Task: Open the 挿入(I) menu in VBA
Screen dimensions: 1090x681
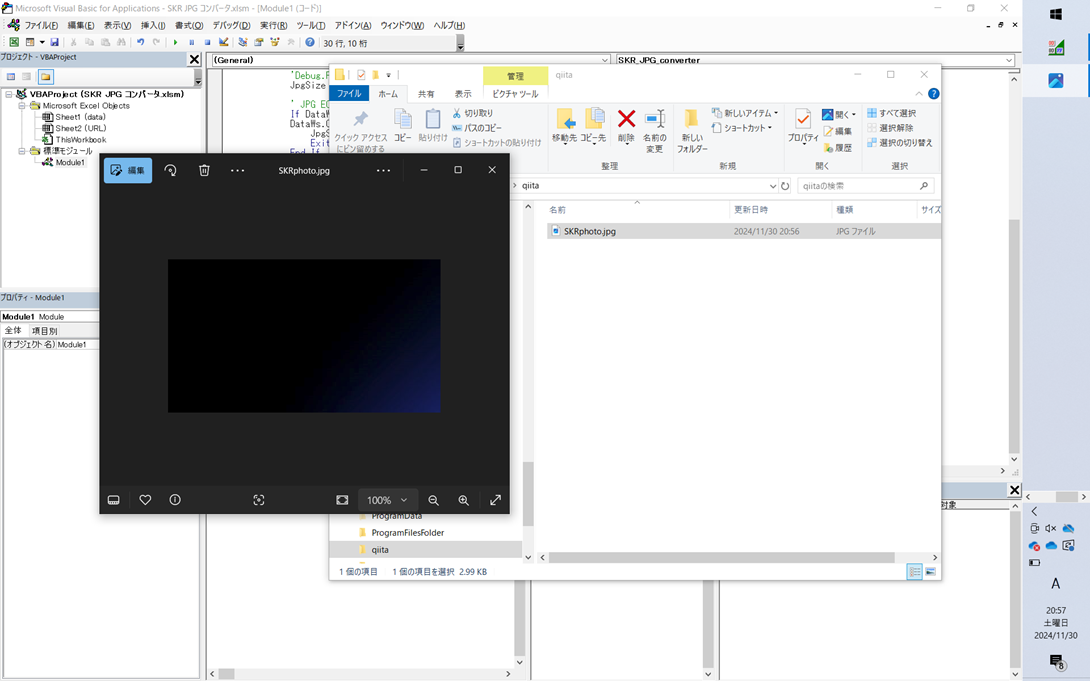Action: tap(153, 25)
